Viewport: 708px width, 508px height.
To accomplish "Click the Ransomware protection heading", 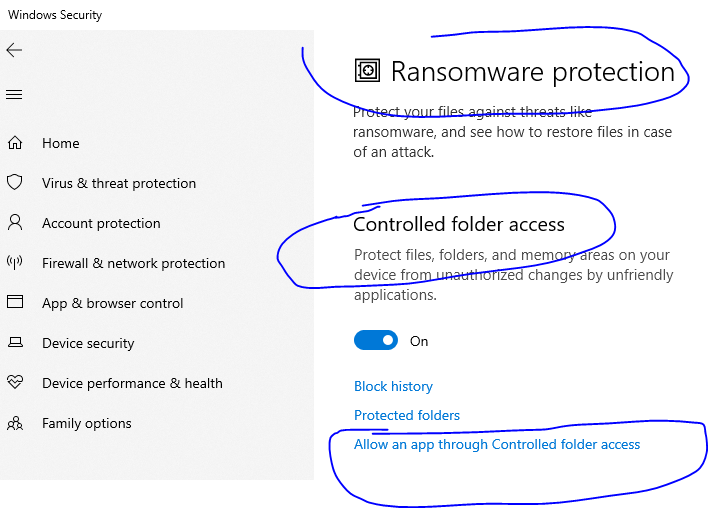I will (533, 71).
